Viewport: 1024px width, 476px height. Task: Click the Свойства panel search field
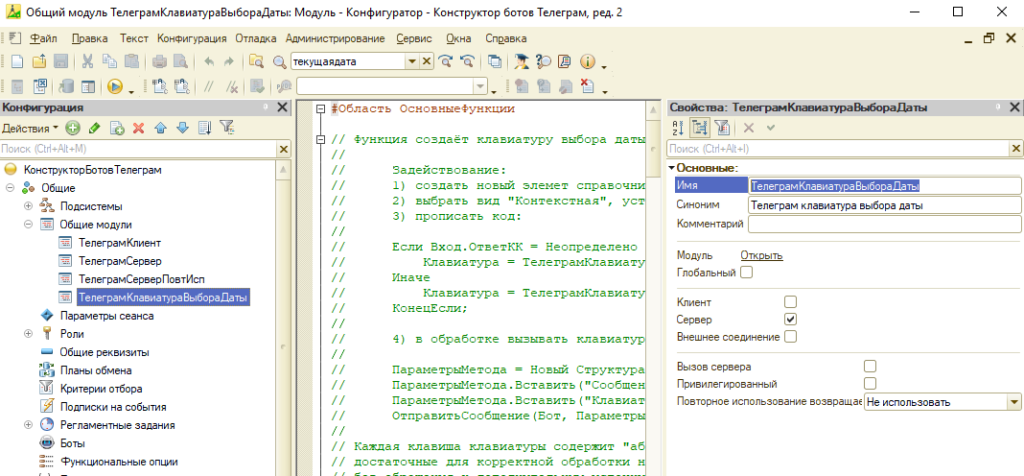click(837, 149)
